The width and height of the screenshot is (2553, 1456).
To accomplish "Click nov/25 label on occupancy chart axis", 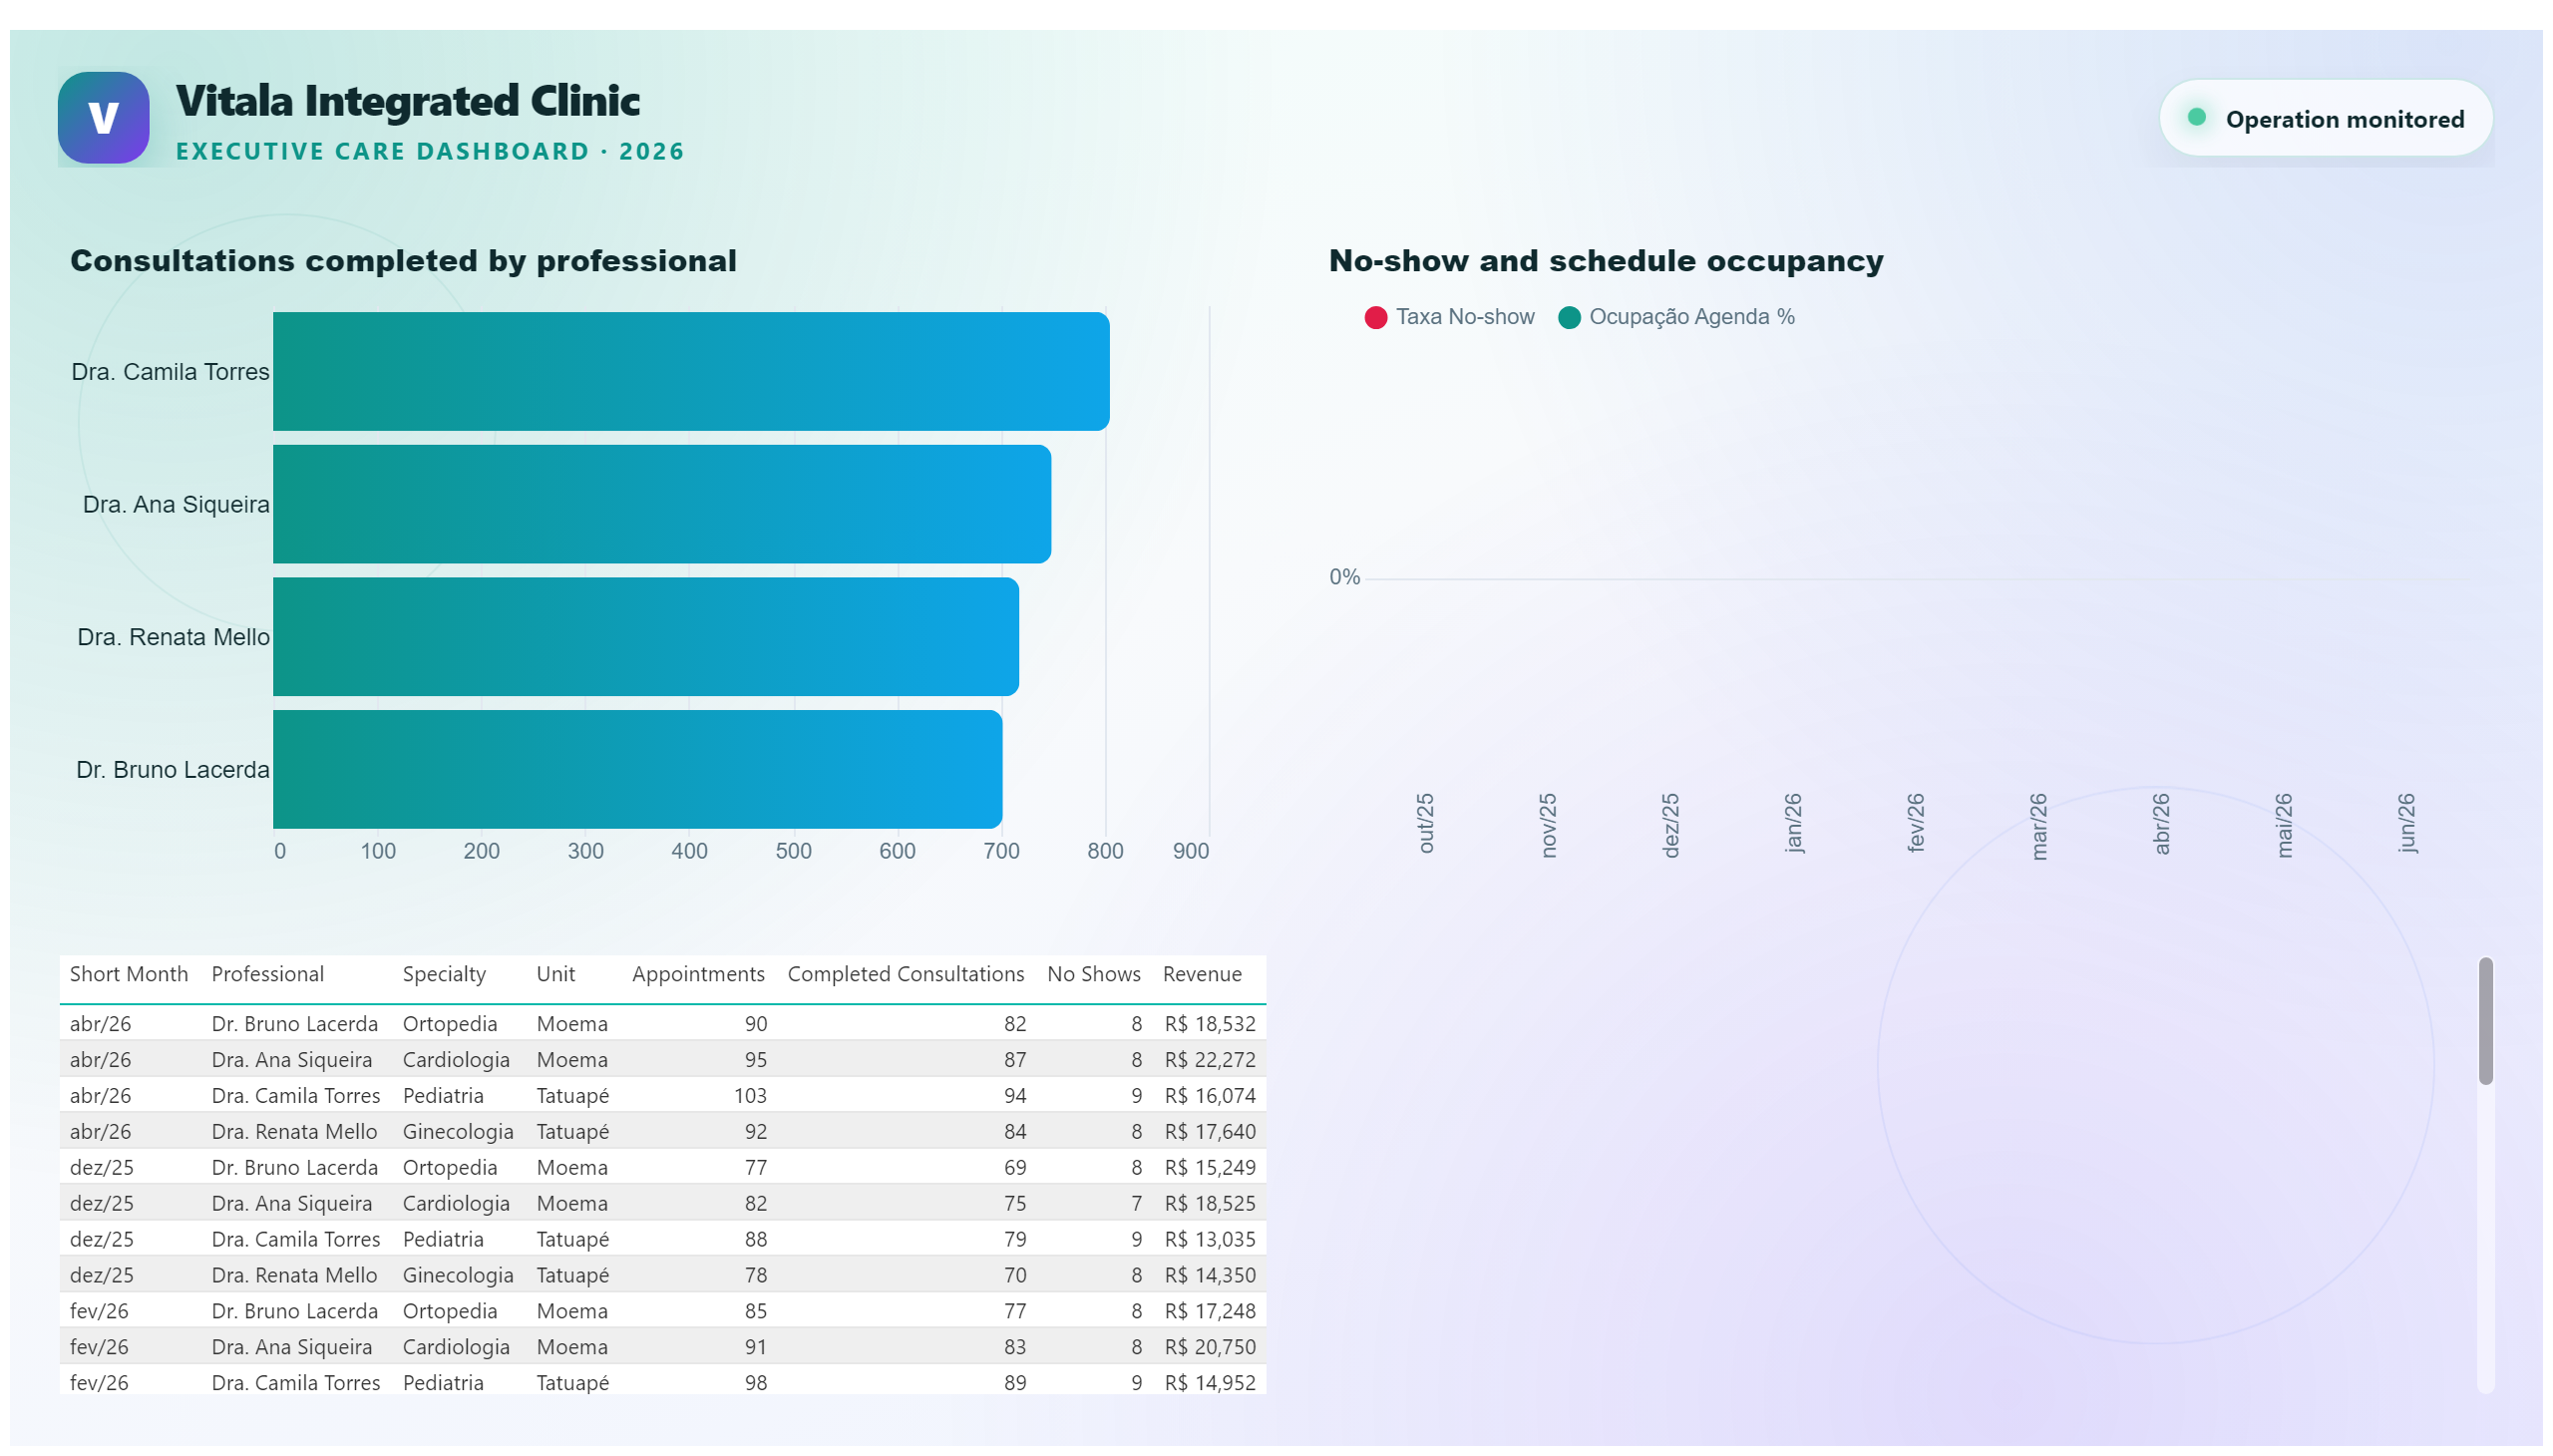I will click(1548, 825).
